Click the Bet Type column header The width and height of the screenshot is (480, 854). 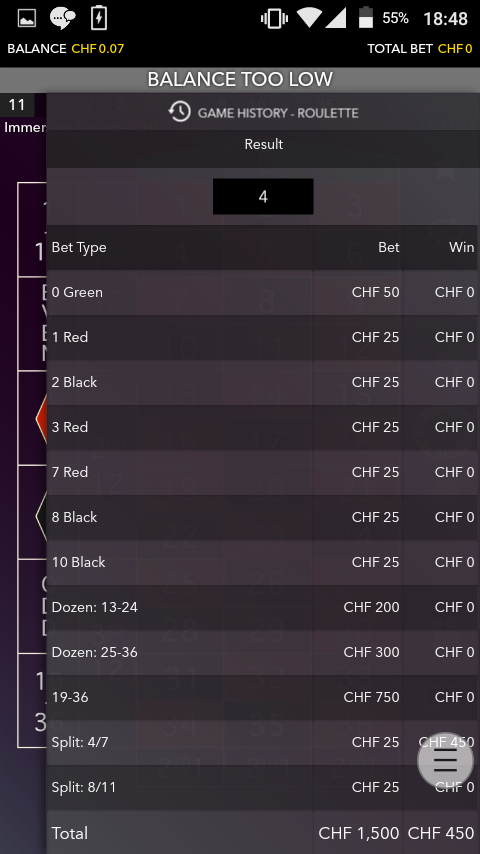coord(79,247)
